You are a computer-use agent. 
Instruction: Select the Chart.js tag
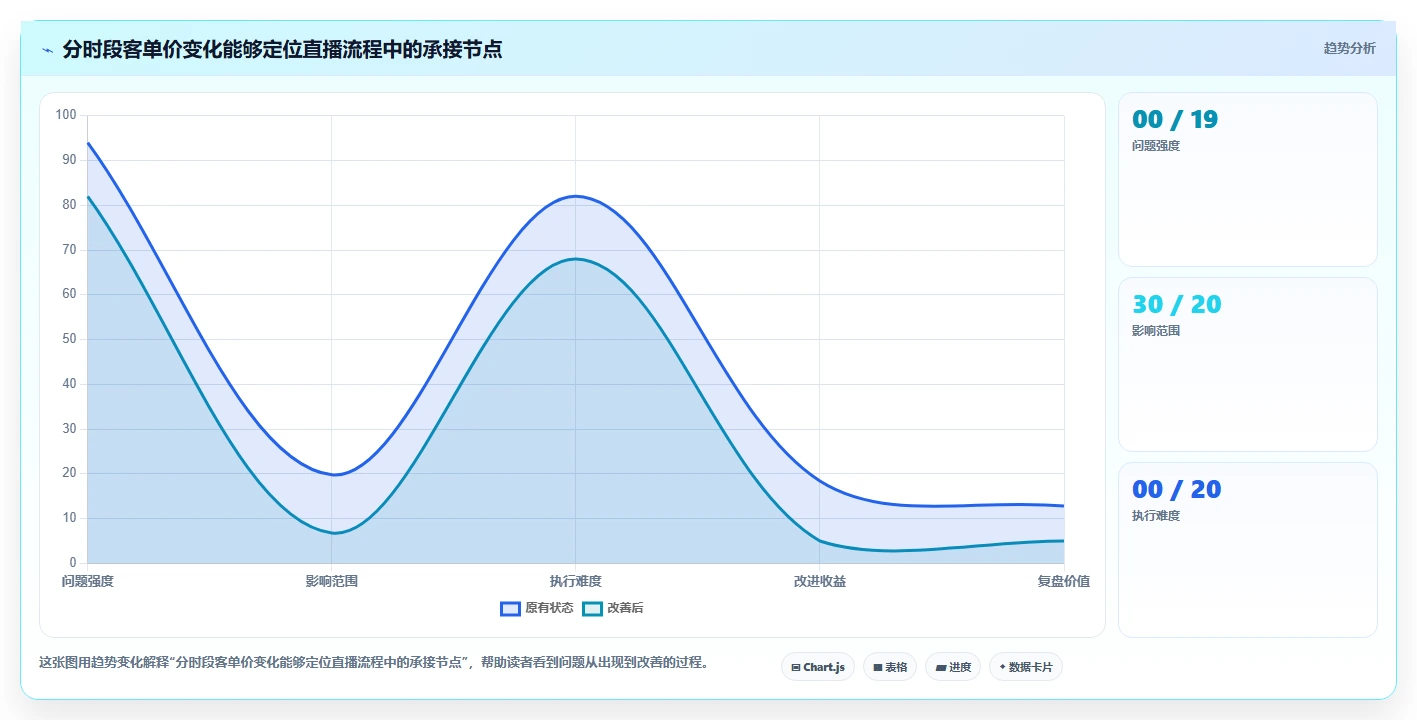pos(818,667)
